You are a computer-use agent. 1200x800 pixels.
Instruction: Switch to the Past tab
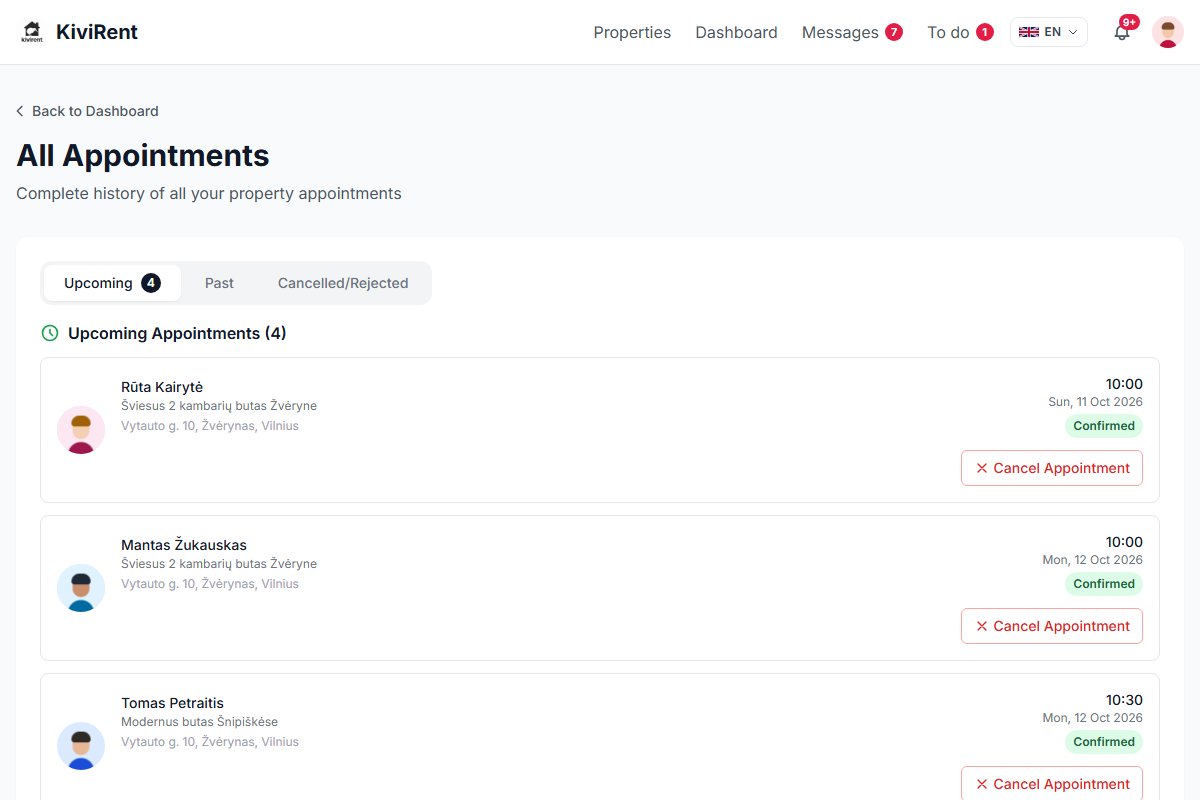pos(219,283)
